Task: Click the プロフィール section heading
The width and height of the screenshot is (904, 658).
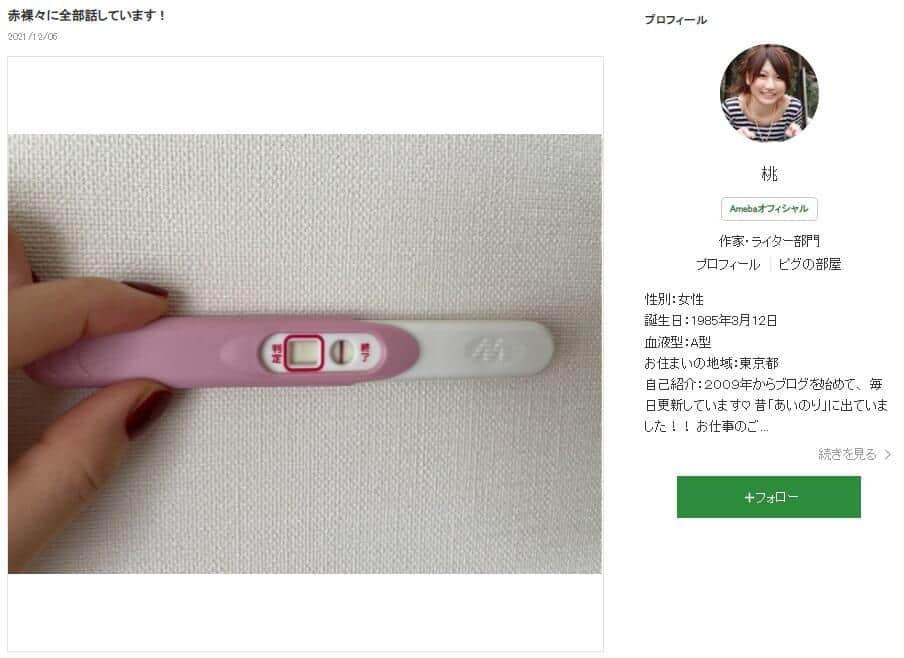Action: click(x=676, y=19)
